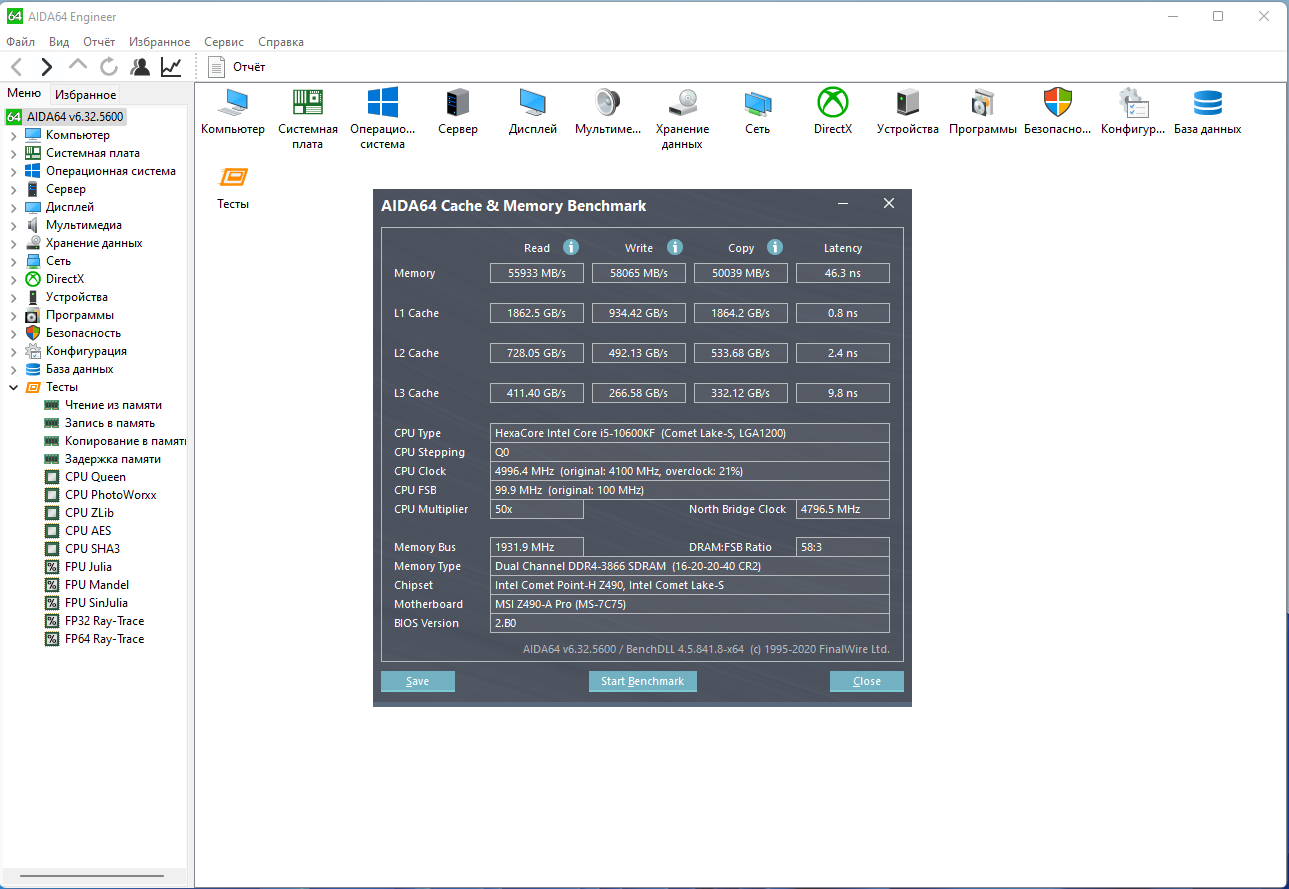This screenshot has width=1289, height=889.
Task: Expand the Мультимедиа tree node
Action: (13, 225)
